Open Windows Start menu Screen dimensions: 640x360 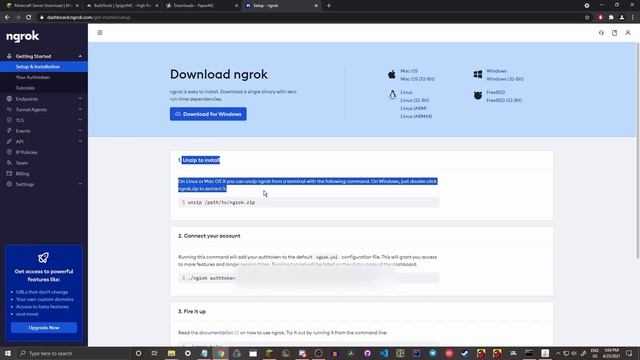[x=7, y=353]
